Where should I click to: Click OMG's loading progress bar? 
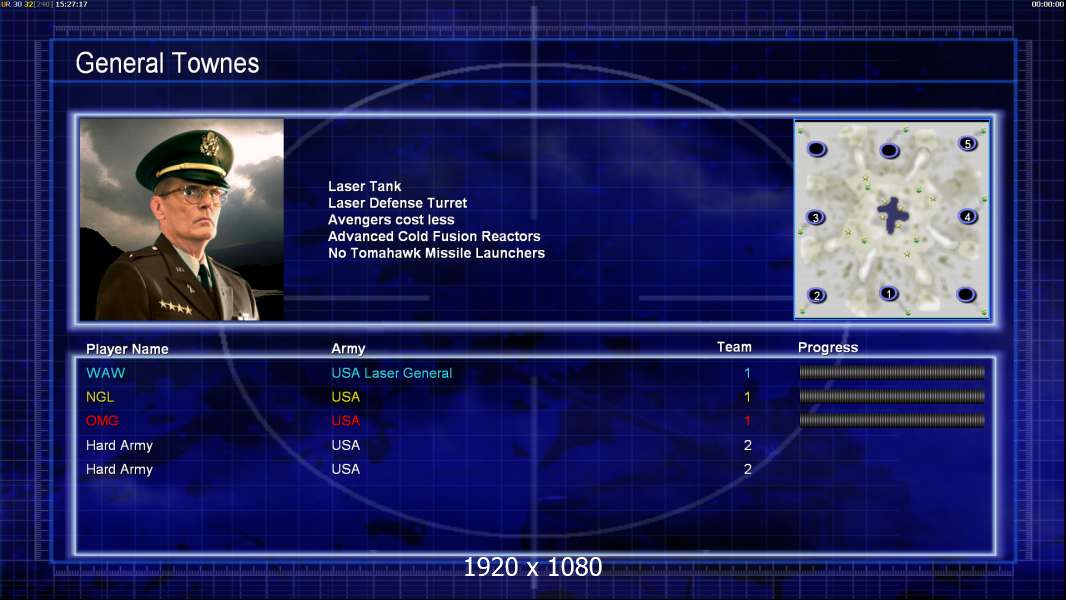coord(891,421)
